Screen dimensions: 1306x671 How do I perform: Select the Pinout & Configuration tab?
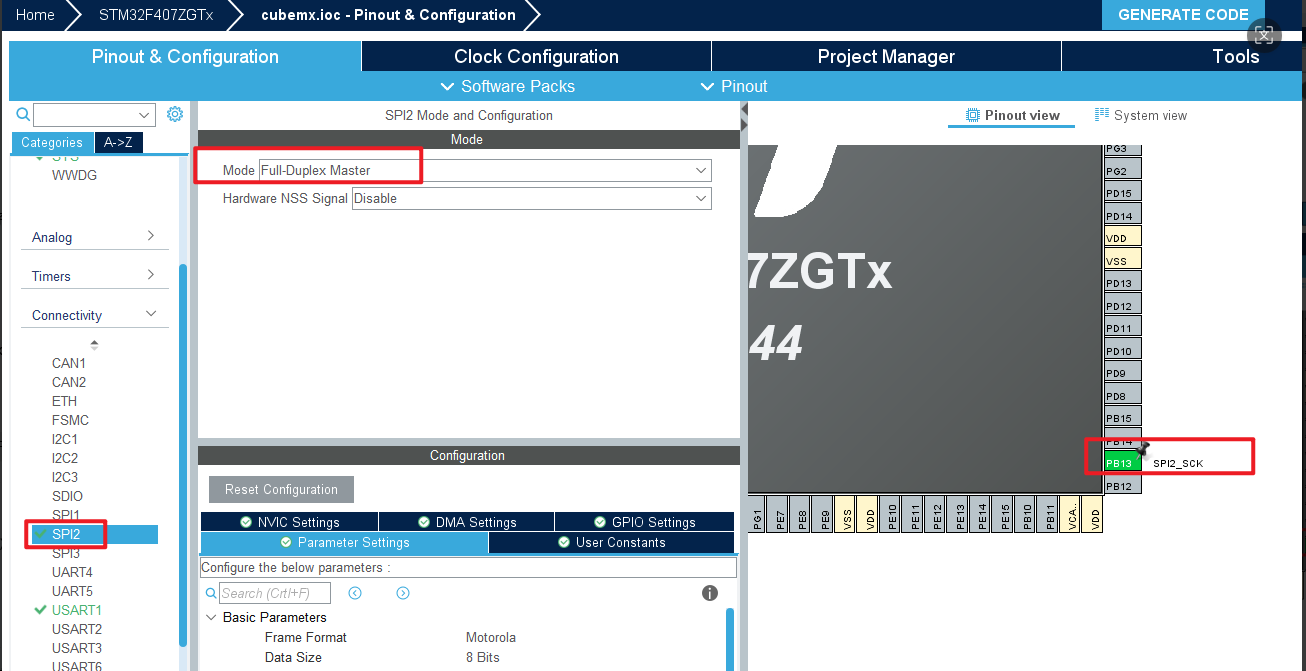coord(185,56)
